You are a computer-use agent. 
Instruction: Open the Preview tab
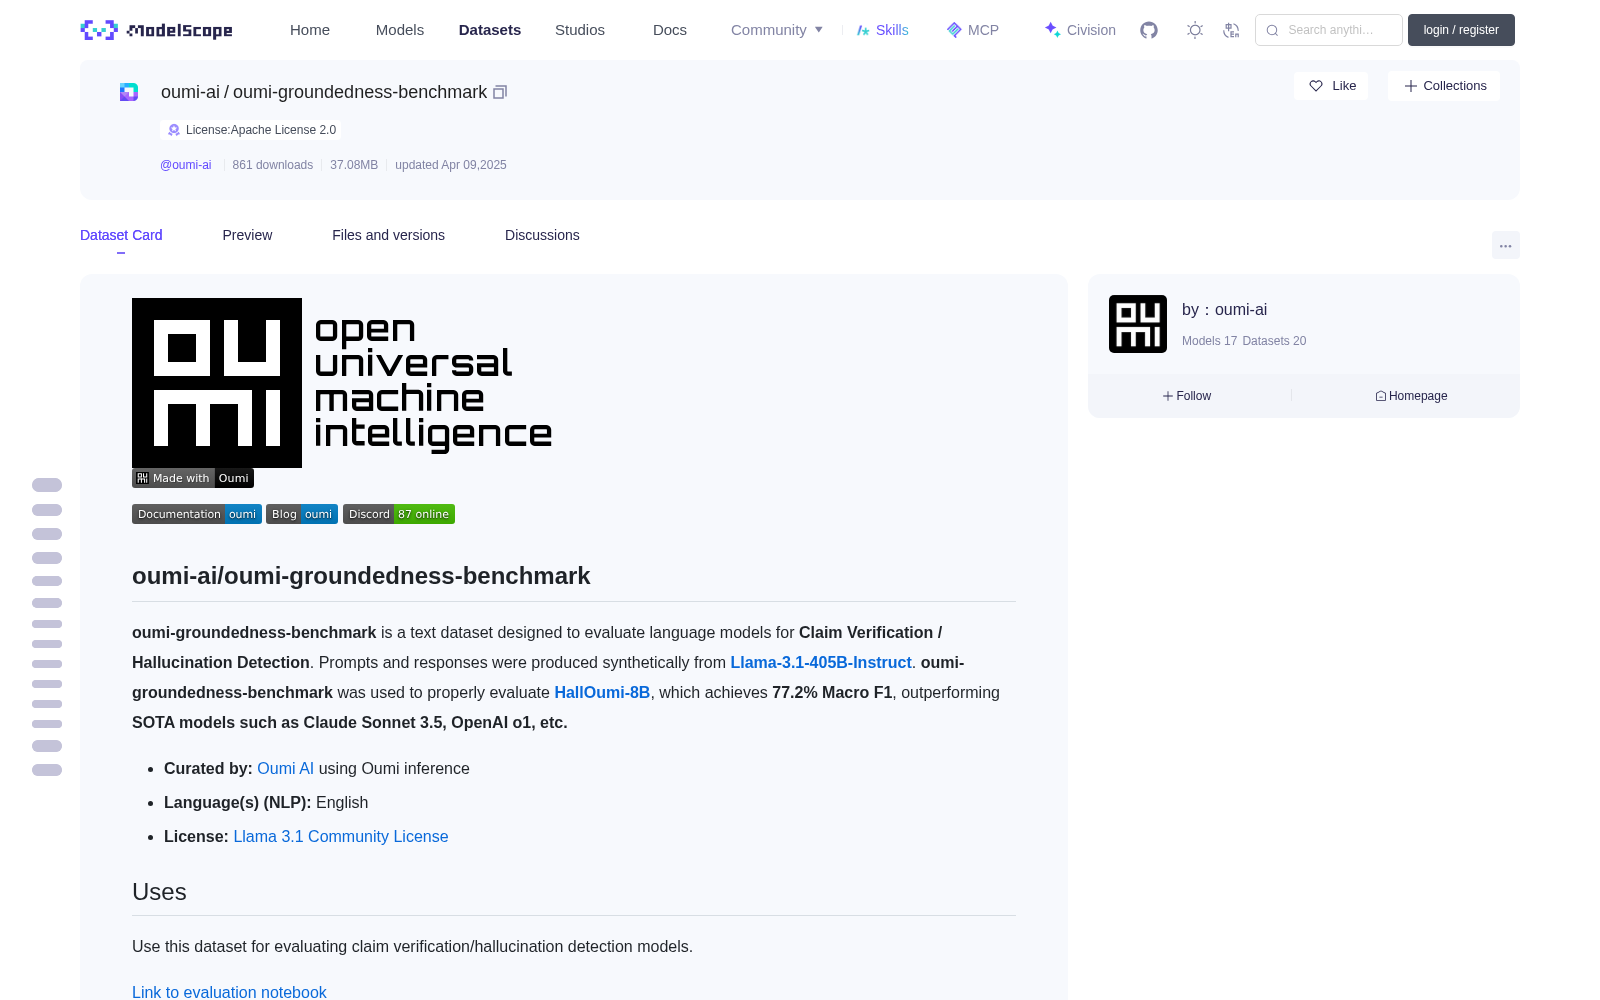tap(247, 235)
